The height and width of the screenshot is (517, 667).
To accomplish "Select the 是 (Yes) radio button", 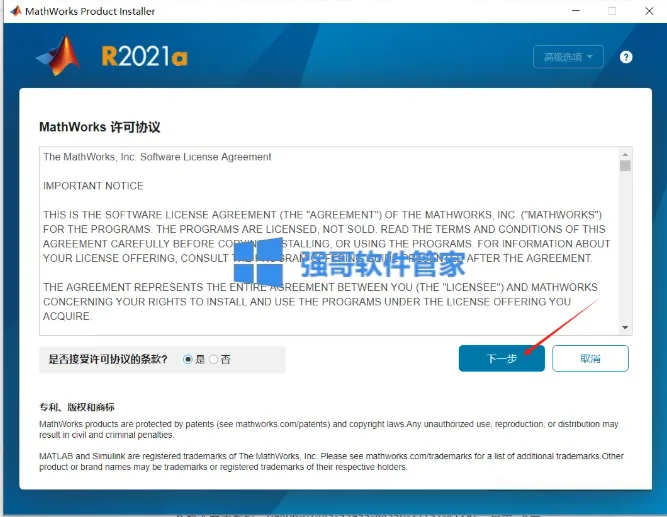I will click(x=188, y=360).
